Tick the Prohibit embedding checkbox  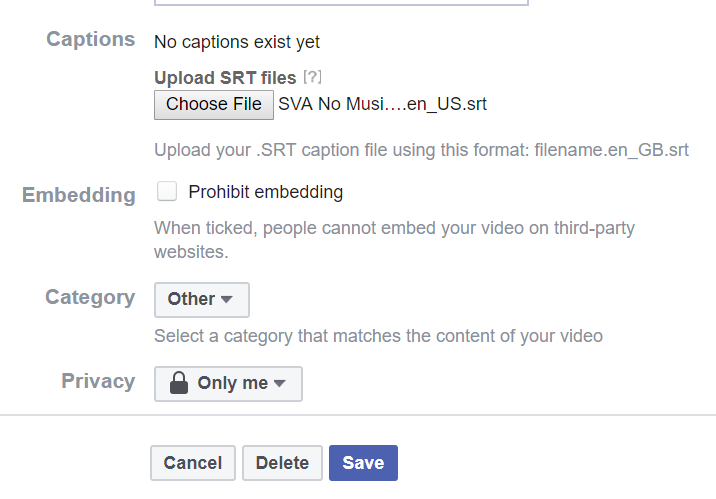(x=167, y=191)
